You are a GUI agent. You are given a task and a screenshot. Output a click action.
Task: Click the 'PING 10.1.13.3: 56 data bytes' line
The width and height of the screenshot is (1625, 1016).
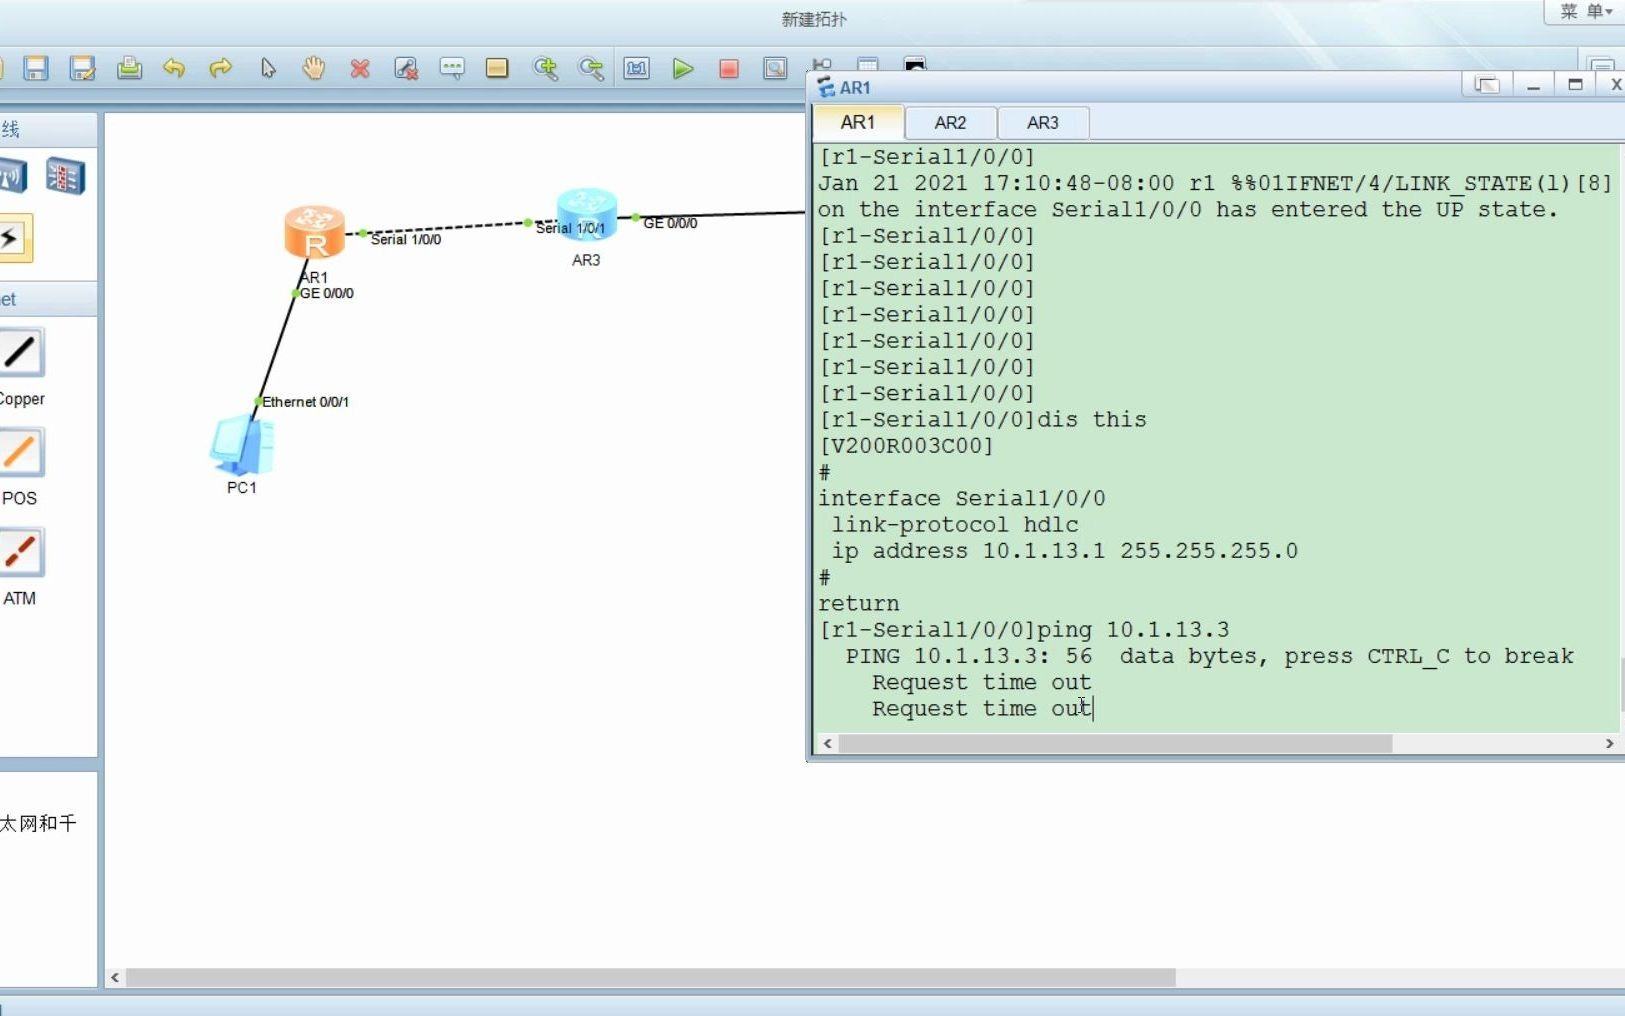[1209, 656]
